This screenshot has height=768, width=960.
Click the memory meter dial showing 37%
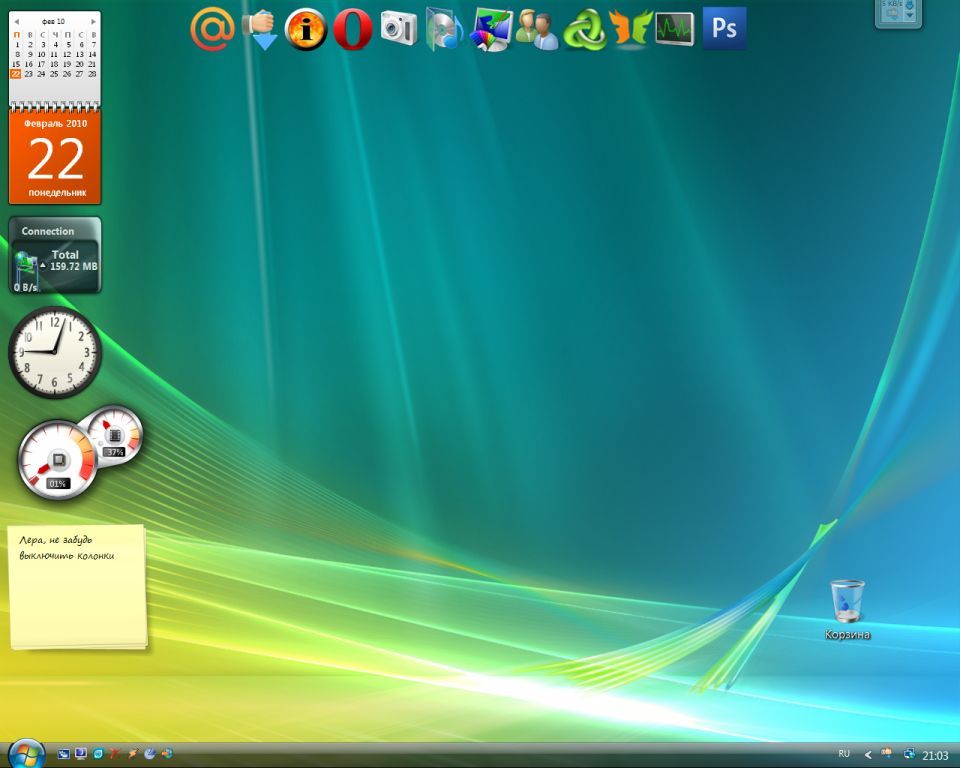[x=114, y=436]
